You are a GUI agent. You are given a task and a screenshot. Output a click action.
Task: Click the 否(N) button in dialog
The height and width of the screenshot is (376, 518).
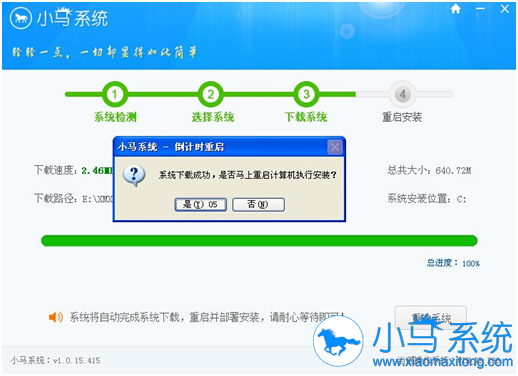click(258, 204)
